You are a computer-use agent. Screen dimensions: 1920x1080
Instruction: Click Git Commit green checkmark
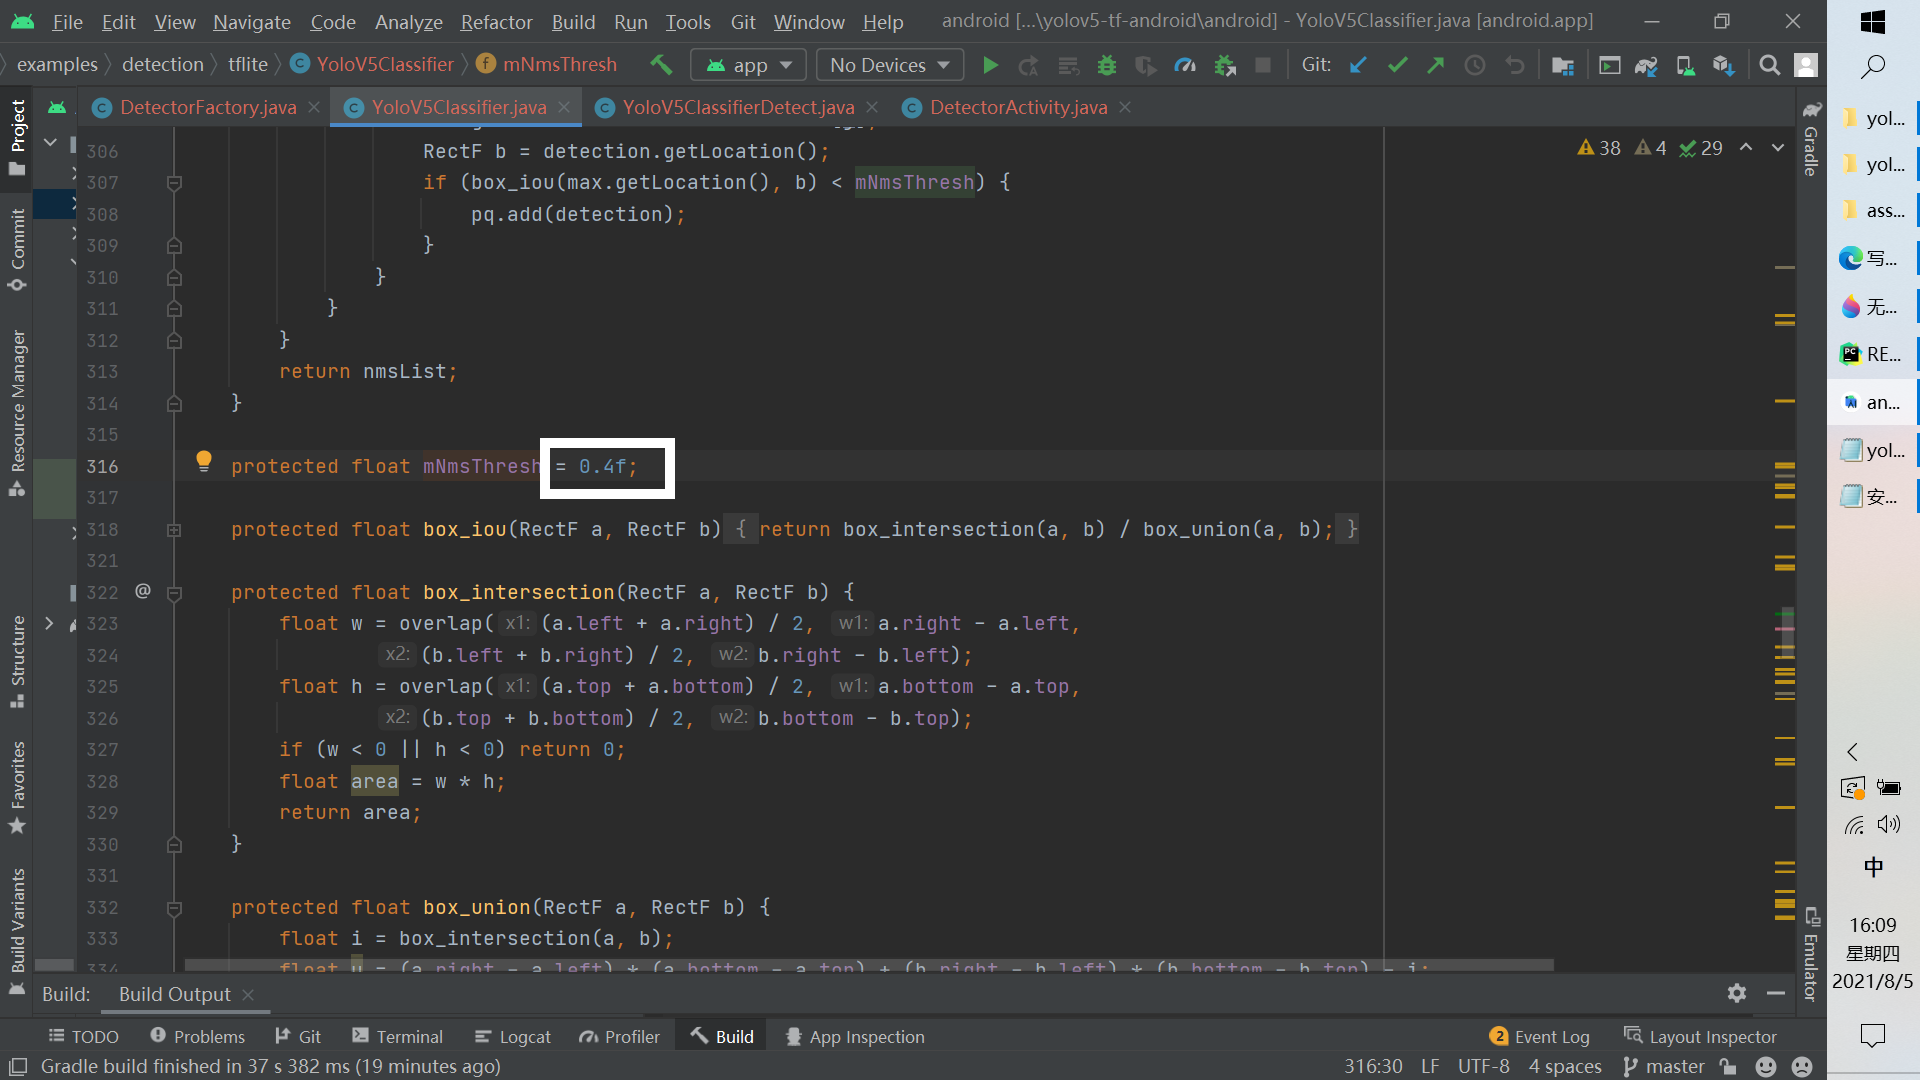coord(1397,66)
